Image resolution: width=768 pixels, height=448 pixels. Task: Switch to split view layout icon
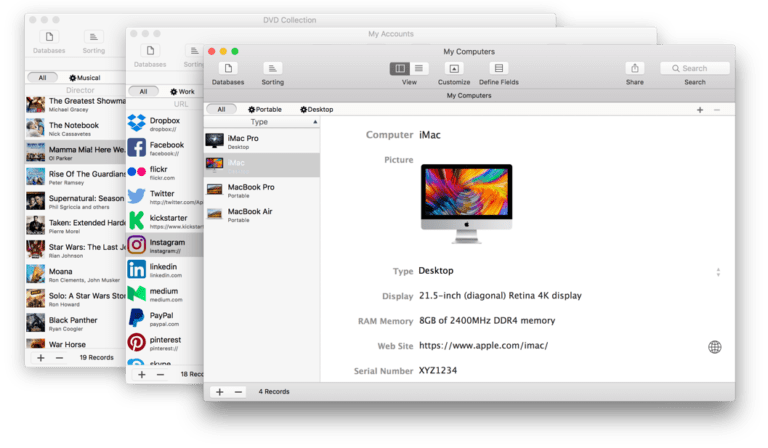pyautogui.click(x=400, y=69)
